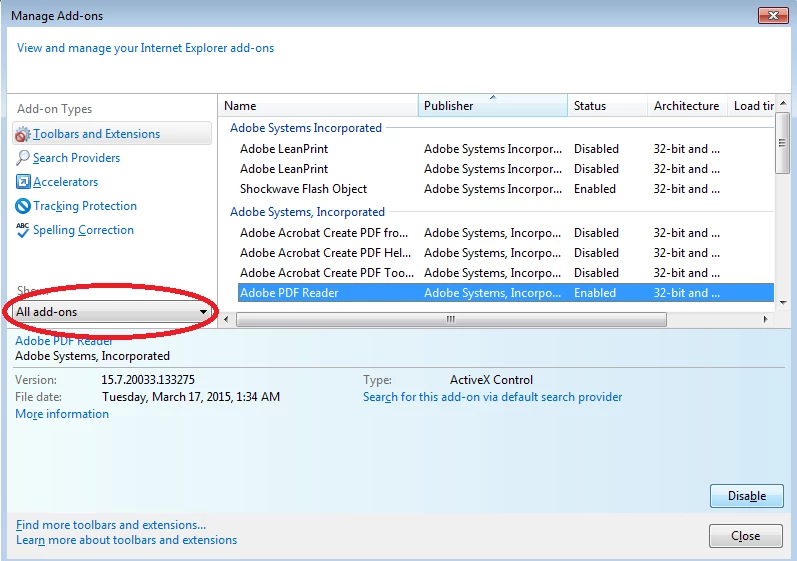
Task: Click the Close button
Action: pos(746,536)
